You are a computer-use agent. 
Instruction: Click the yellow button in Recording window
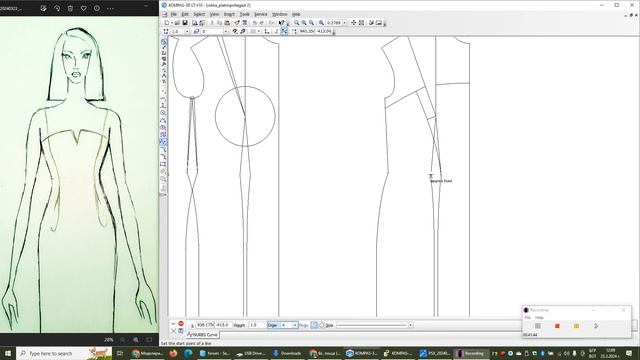point(576,326)
